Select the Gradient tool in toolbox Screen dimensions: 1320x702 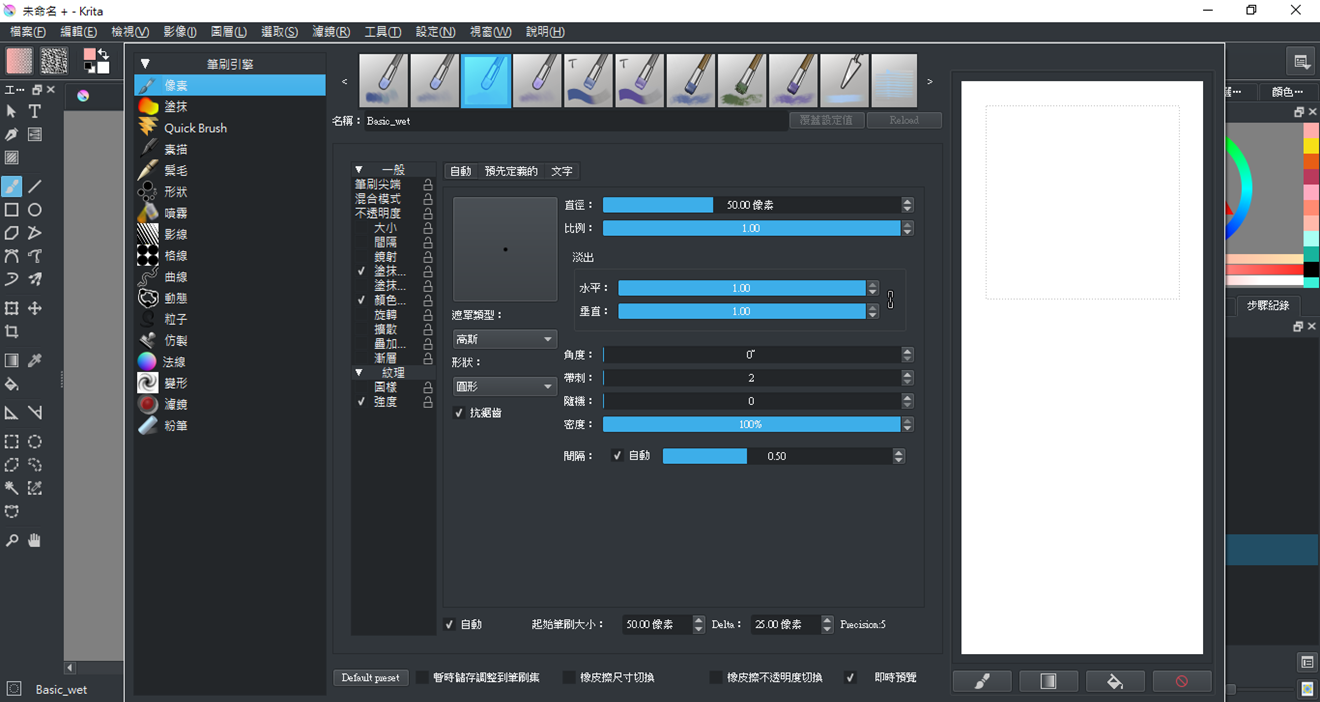click(12, 361)
